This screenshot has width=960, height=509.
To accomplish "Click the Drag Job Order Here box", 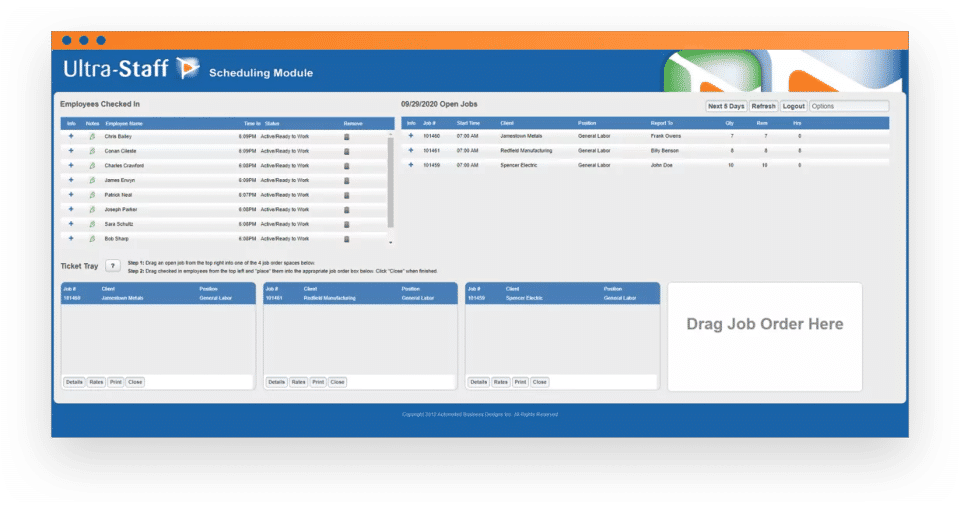I will tap(765, 336).
